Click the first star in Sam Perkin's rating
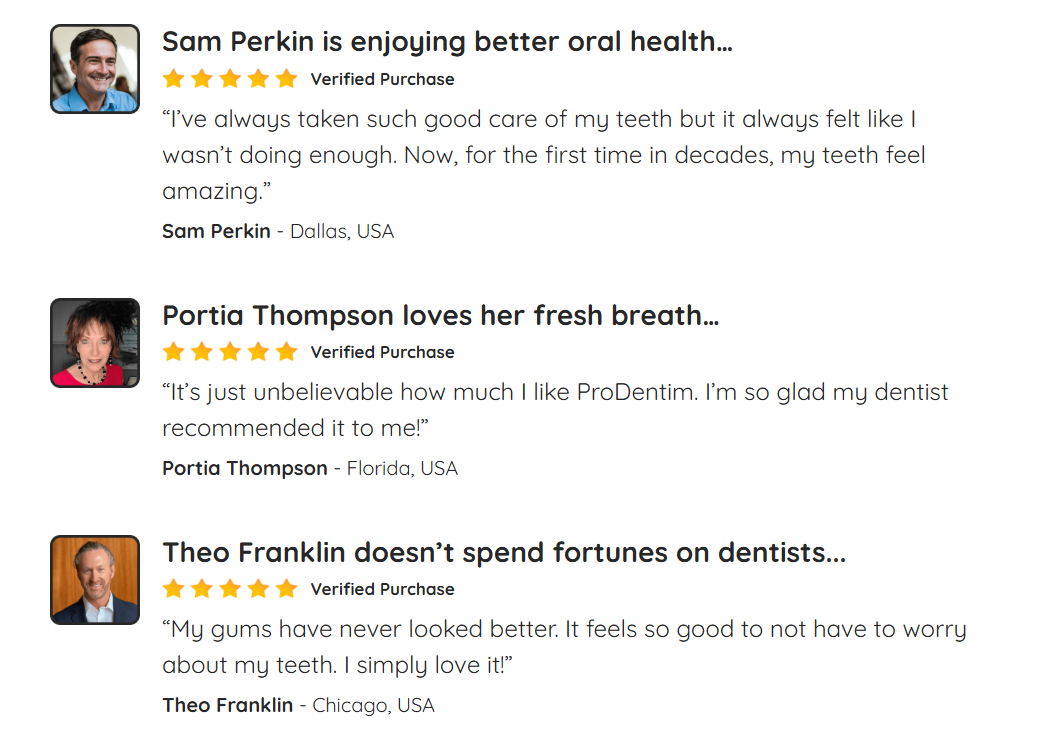Viewport: 1054px width, 735px height. click(173, 79)
